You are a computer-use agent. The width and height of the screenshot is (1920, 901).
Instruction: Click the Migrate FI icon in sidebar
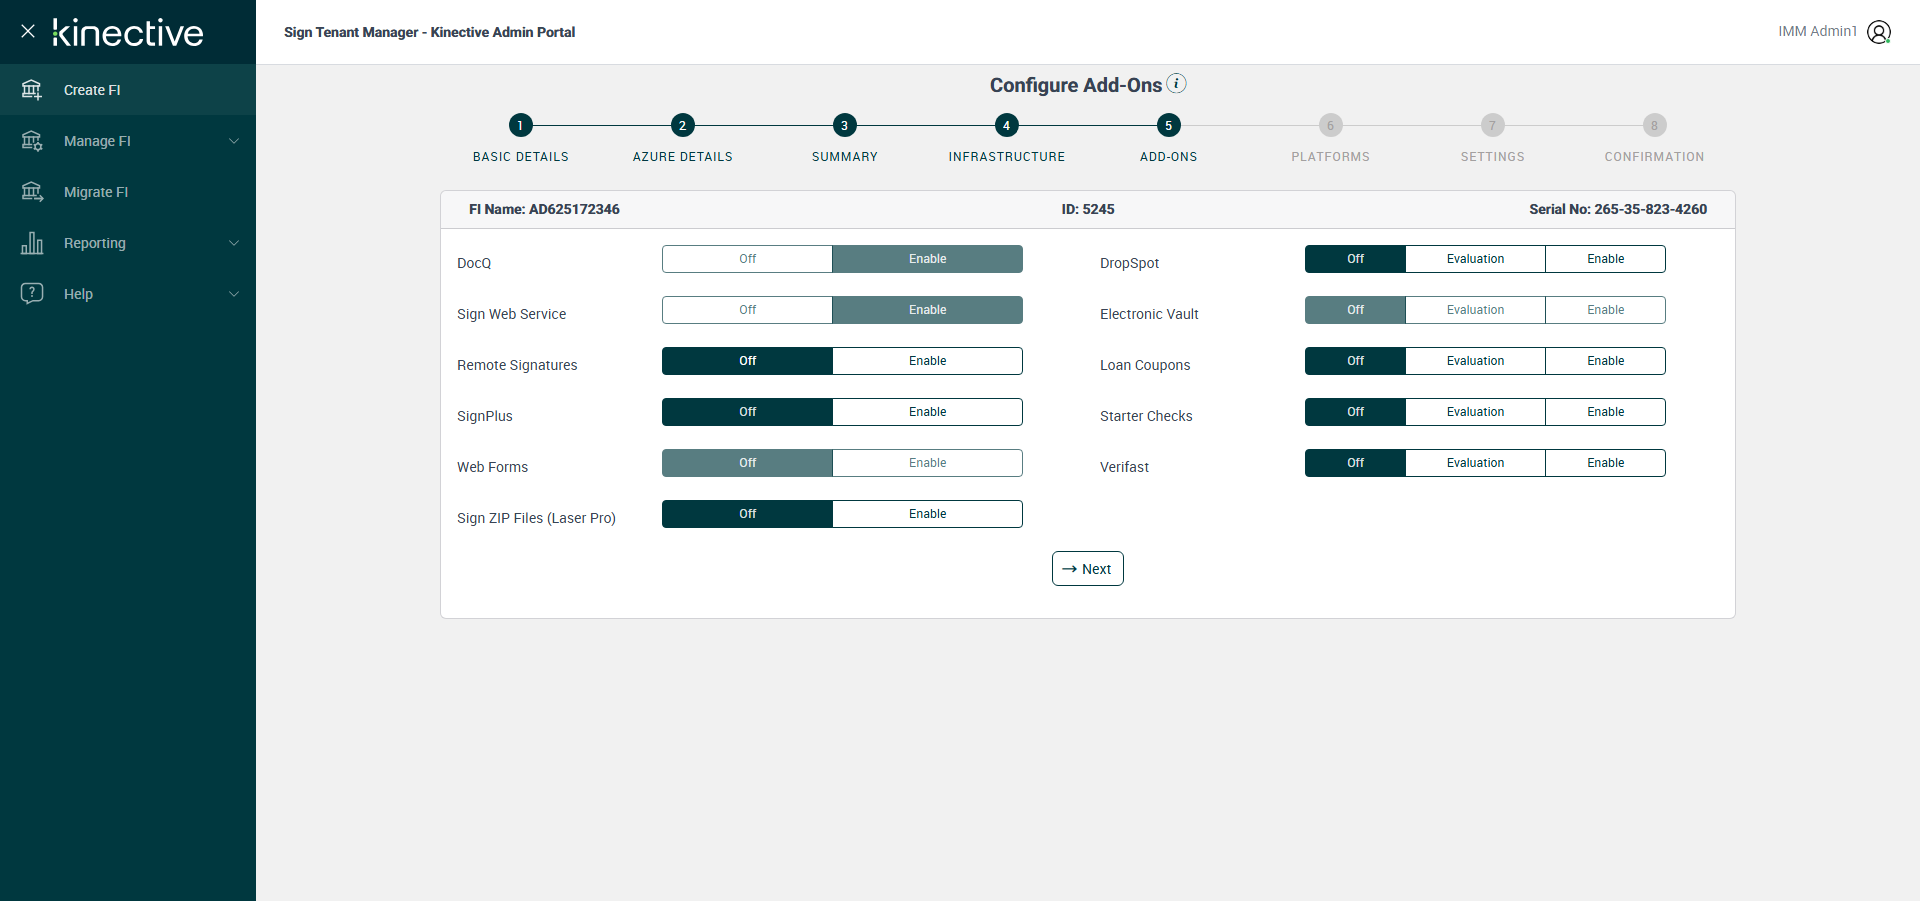tap(32, 192)
